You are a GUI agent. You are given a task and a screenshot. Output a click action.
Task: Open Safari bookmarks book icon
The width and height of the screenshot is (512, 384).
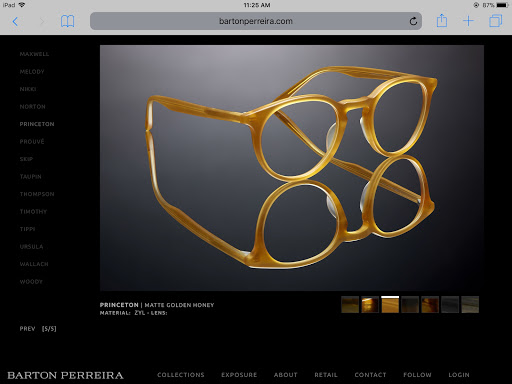click(x=67, y=21)
